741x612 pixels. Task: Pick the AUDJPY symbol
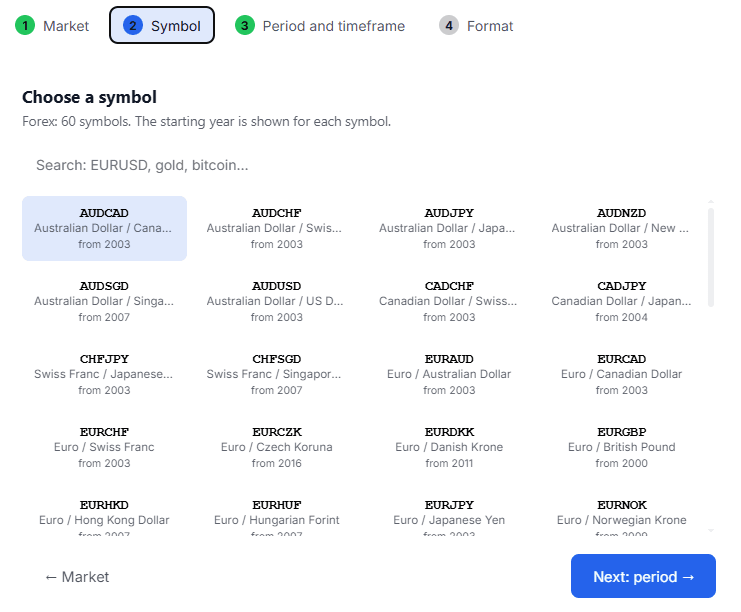[449, 228]
